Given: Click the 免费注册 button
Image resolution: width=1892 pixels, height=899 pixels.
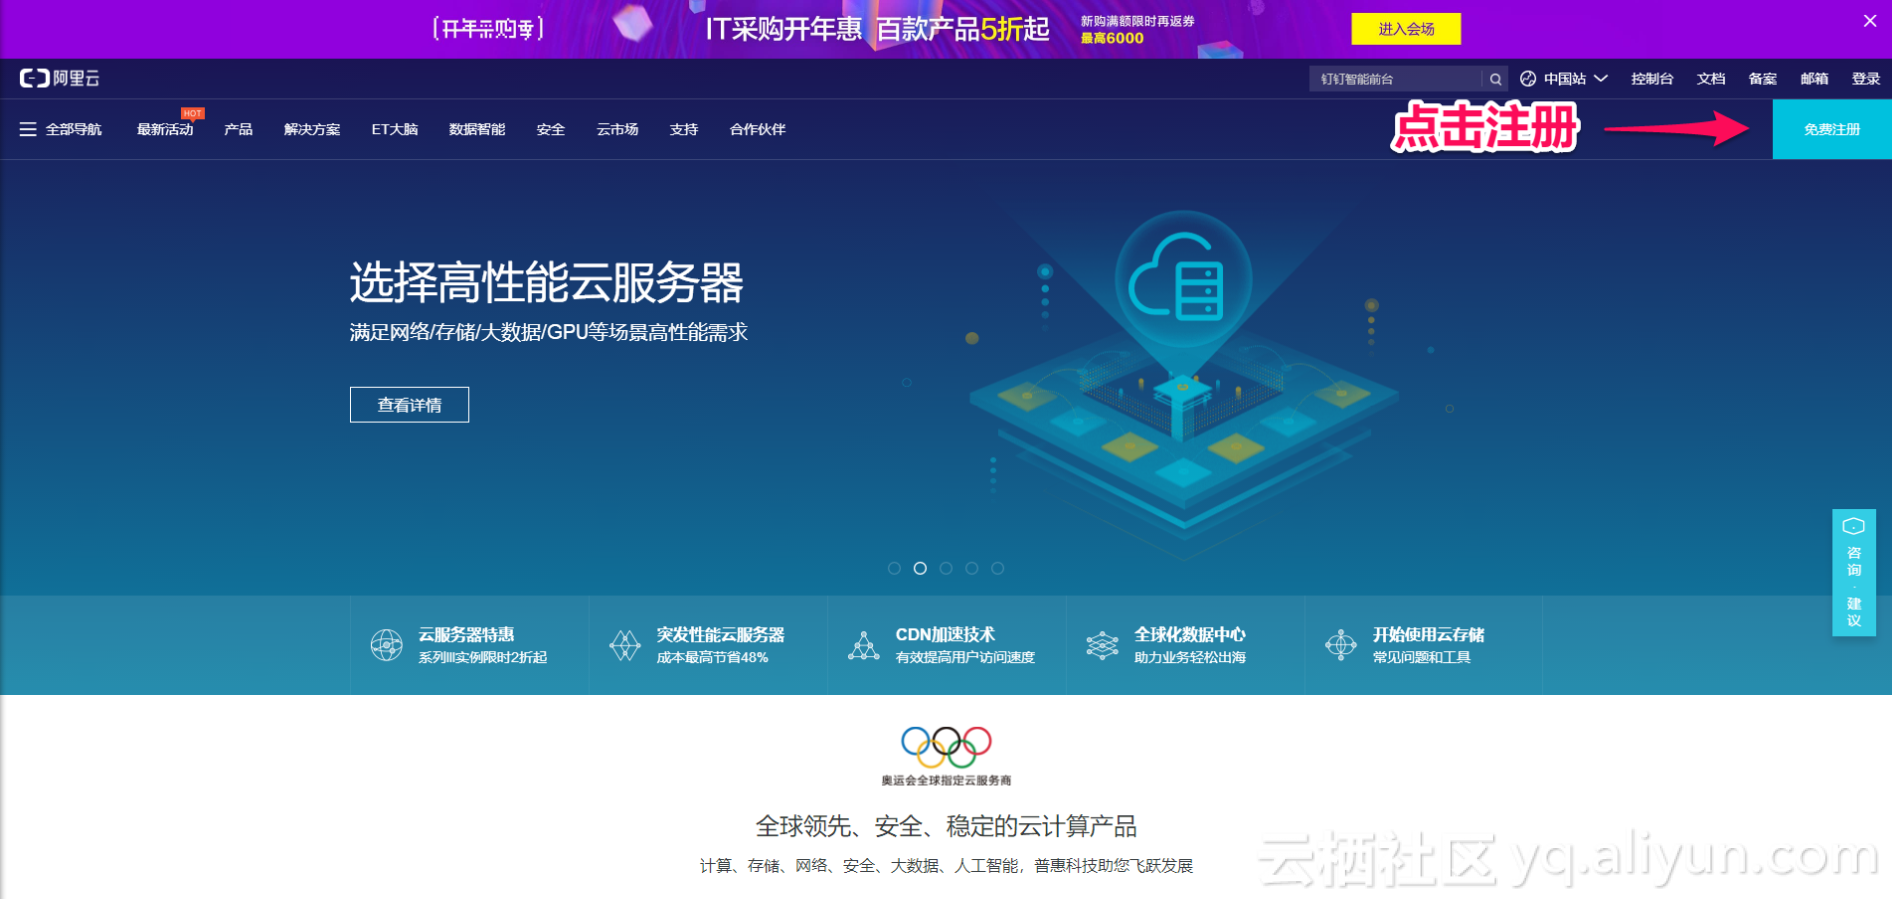Looking at the screenshot, I should [x=1832, y=129].
